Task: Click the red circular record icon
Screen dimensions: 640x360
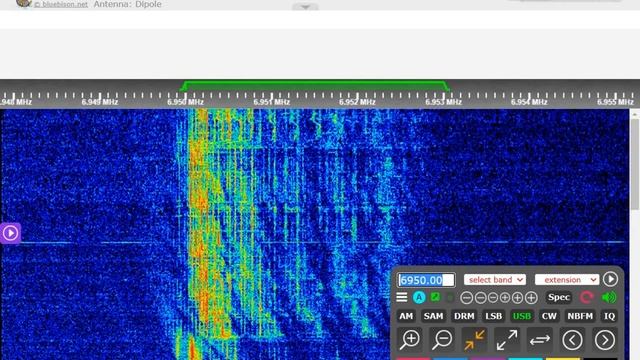Action: coord(587,297)
